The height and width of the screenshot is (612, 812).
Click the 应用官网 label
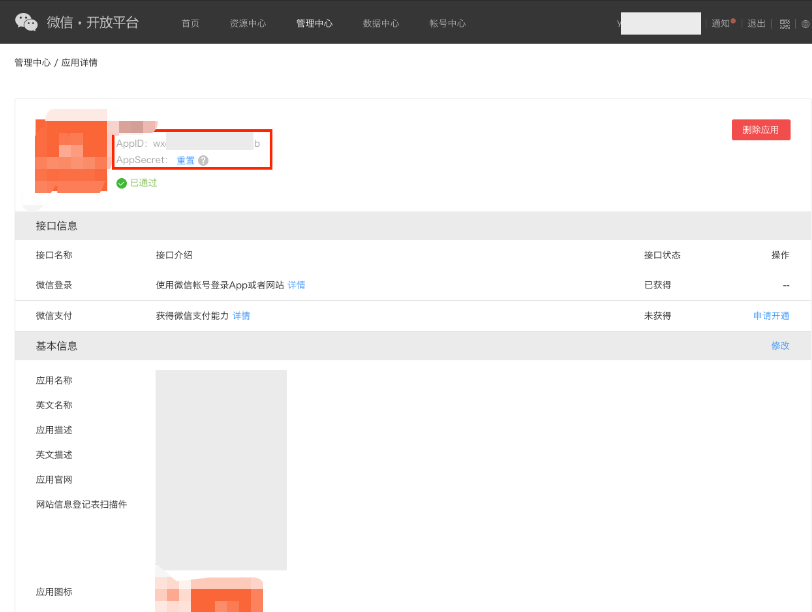[54, 480]
